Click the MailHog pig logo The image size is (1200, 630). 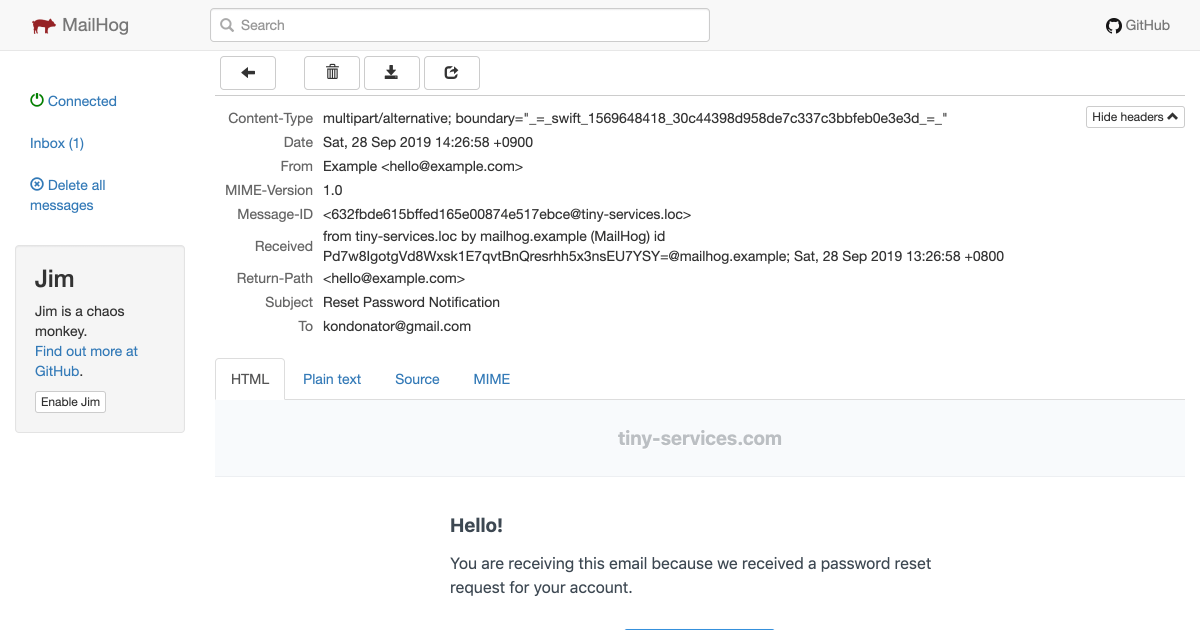click(x=42, y=24)
